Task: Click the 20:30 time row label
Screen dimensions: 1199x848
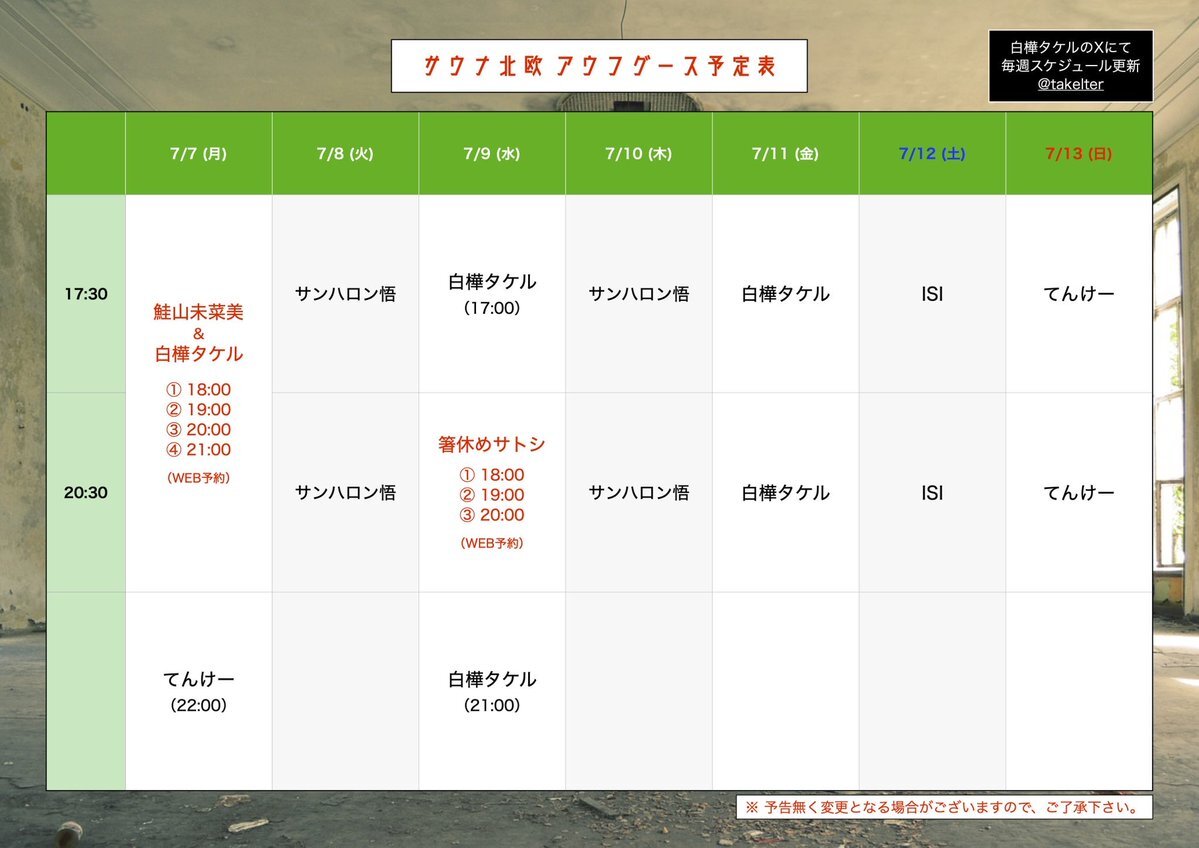Action: click(86, 492)
